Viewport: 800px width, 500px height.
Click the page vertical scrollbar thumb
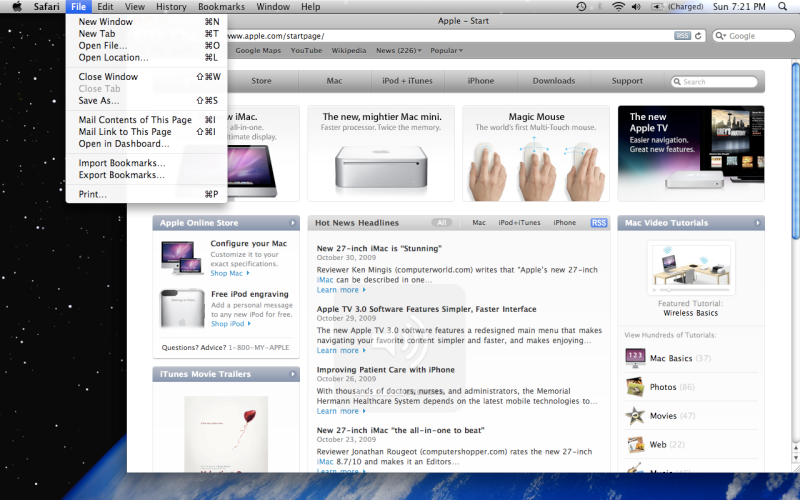[x=795, y=149]
